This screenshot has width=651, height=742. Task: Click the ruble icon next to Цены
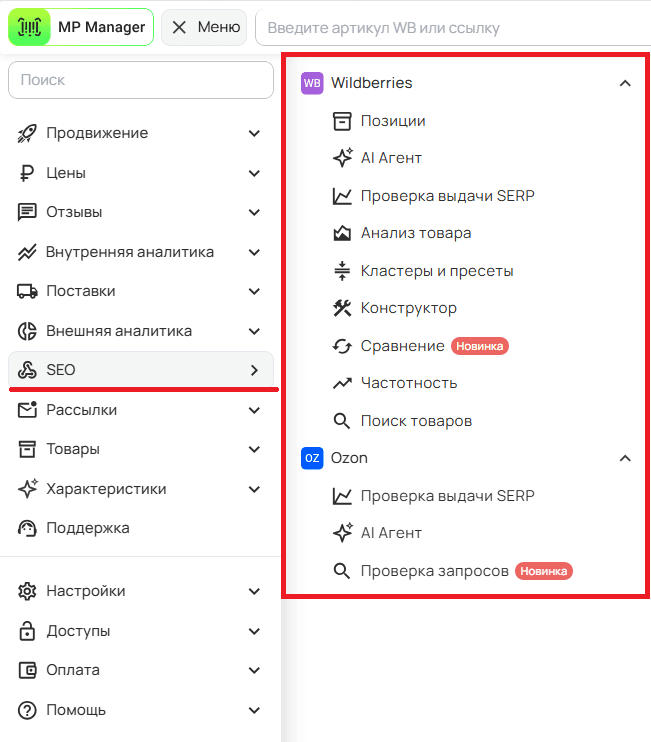tap(27, 173)
